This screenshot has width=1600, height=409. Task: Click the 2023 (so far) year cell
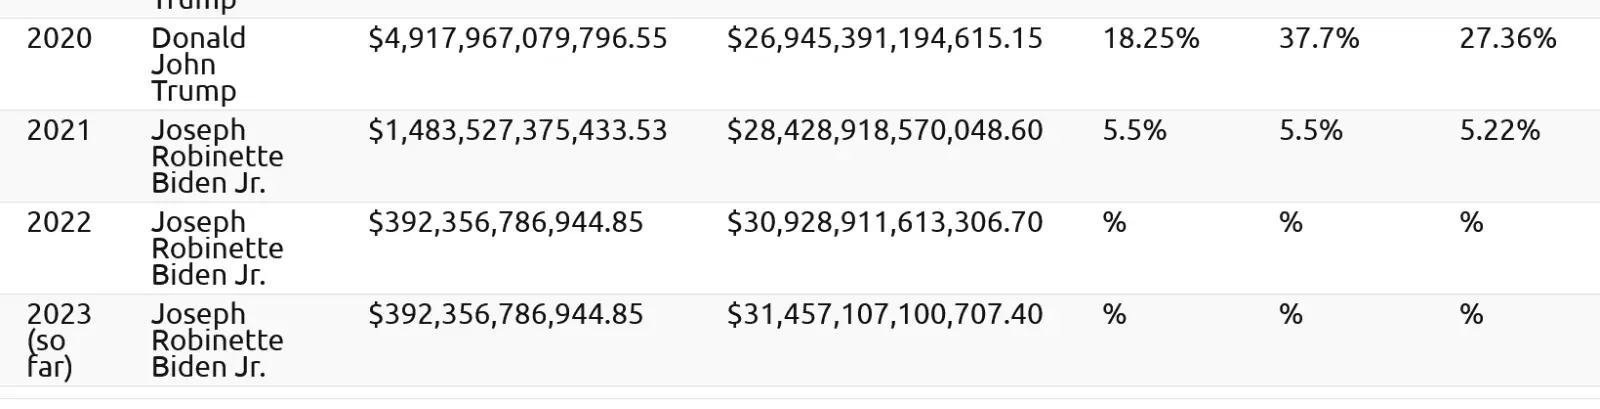point(59,340)
